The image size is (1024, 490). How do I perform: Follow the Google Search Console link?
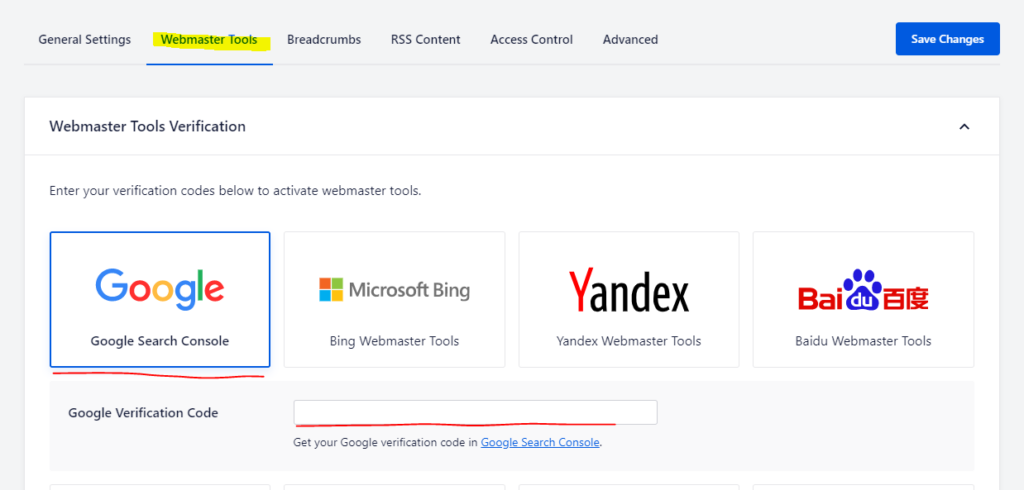(x=540, y=442)
